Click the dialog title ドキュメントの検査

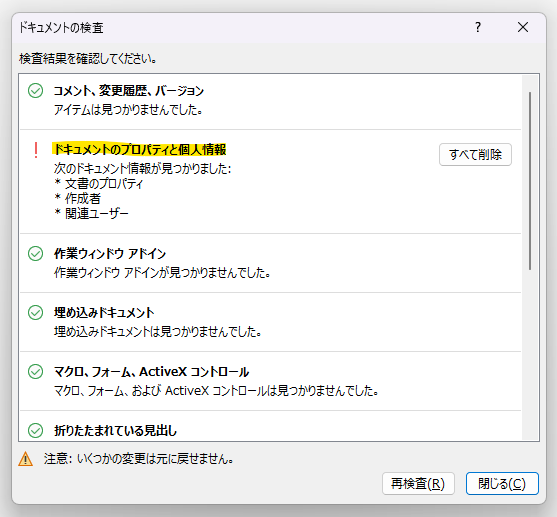(61, 27)
